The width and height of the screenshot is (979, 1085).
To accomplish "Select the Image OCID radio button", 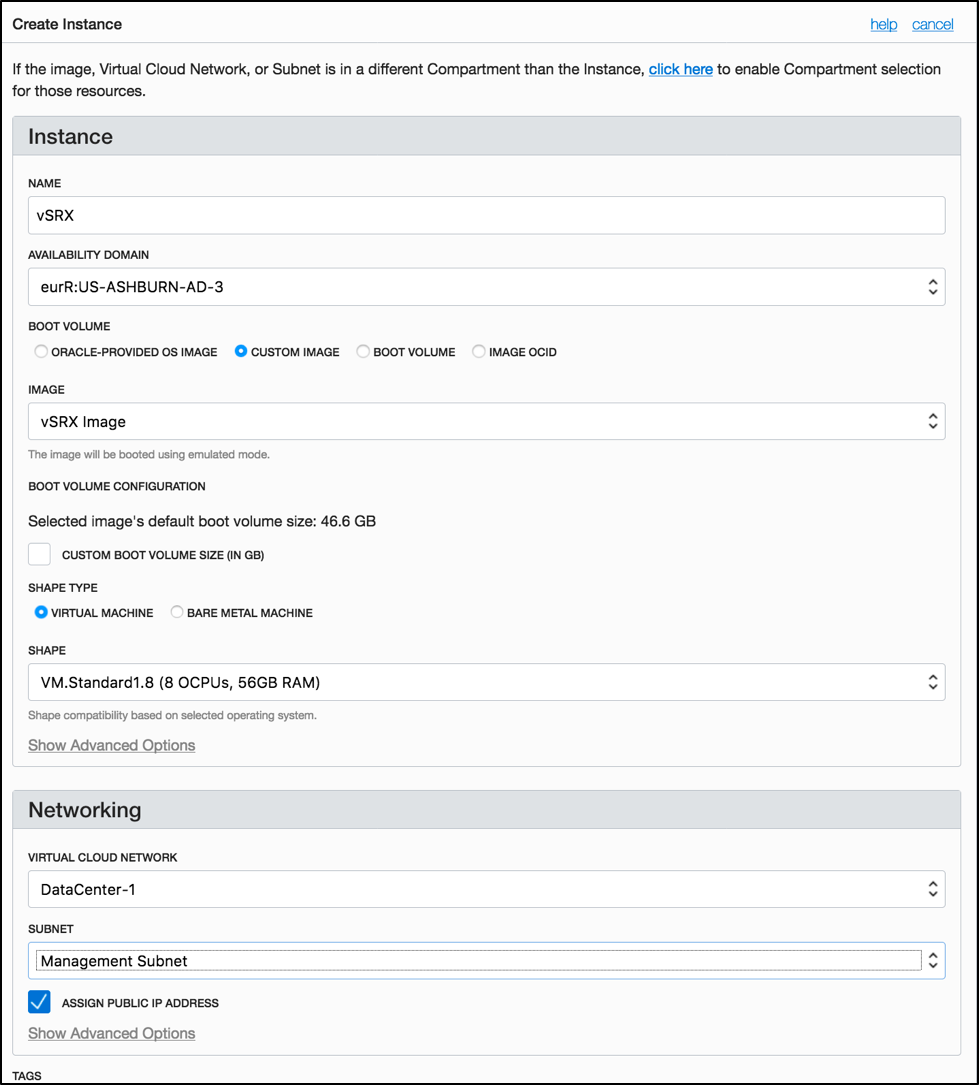I will coord(479,352).
